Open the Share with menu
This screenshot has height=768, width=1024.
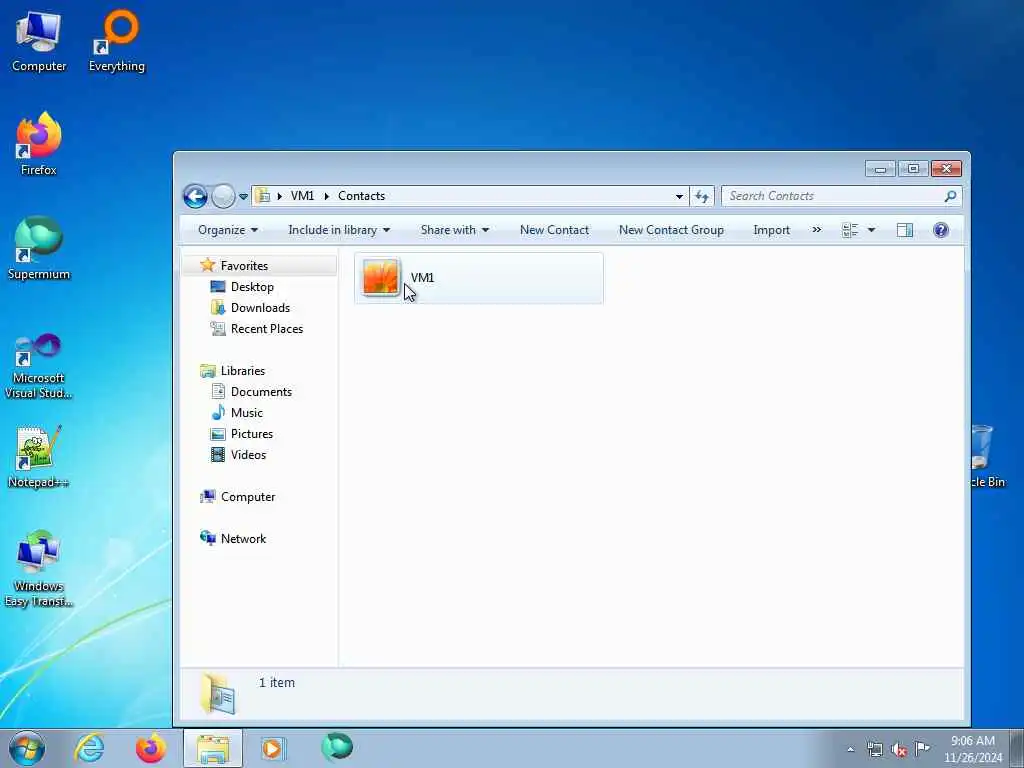point(455,230)
